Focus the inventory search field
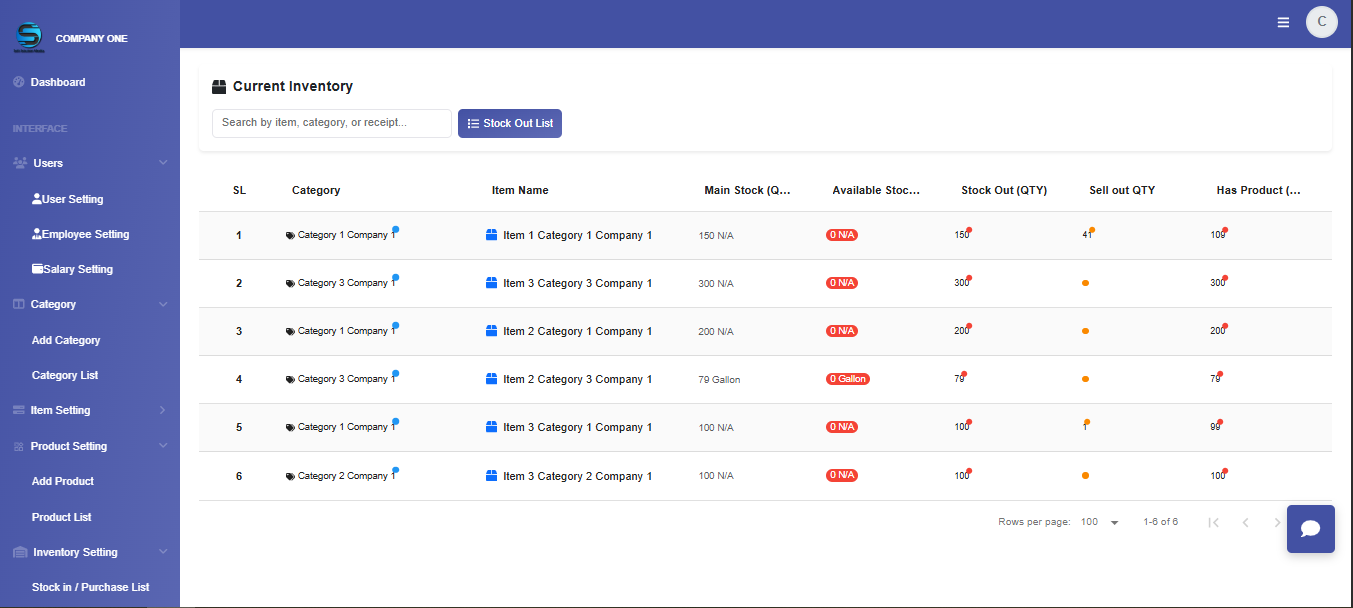The width and height of the screenshot is (1353, 608). pyautogui.click(x=332, y=123)
